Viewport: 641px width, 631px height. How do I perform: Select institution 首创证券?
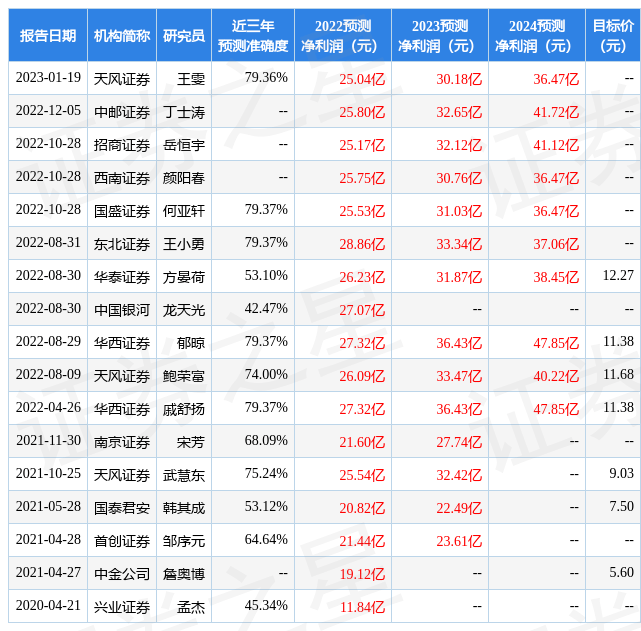(x=122, y=541)
